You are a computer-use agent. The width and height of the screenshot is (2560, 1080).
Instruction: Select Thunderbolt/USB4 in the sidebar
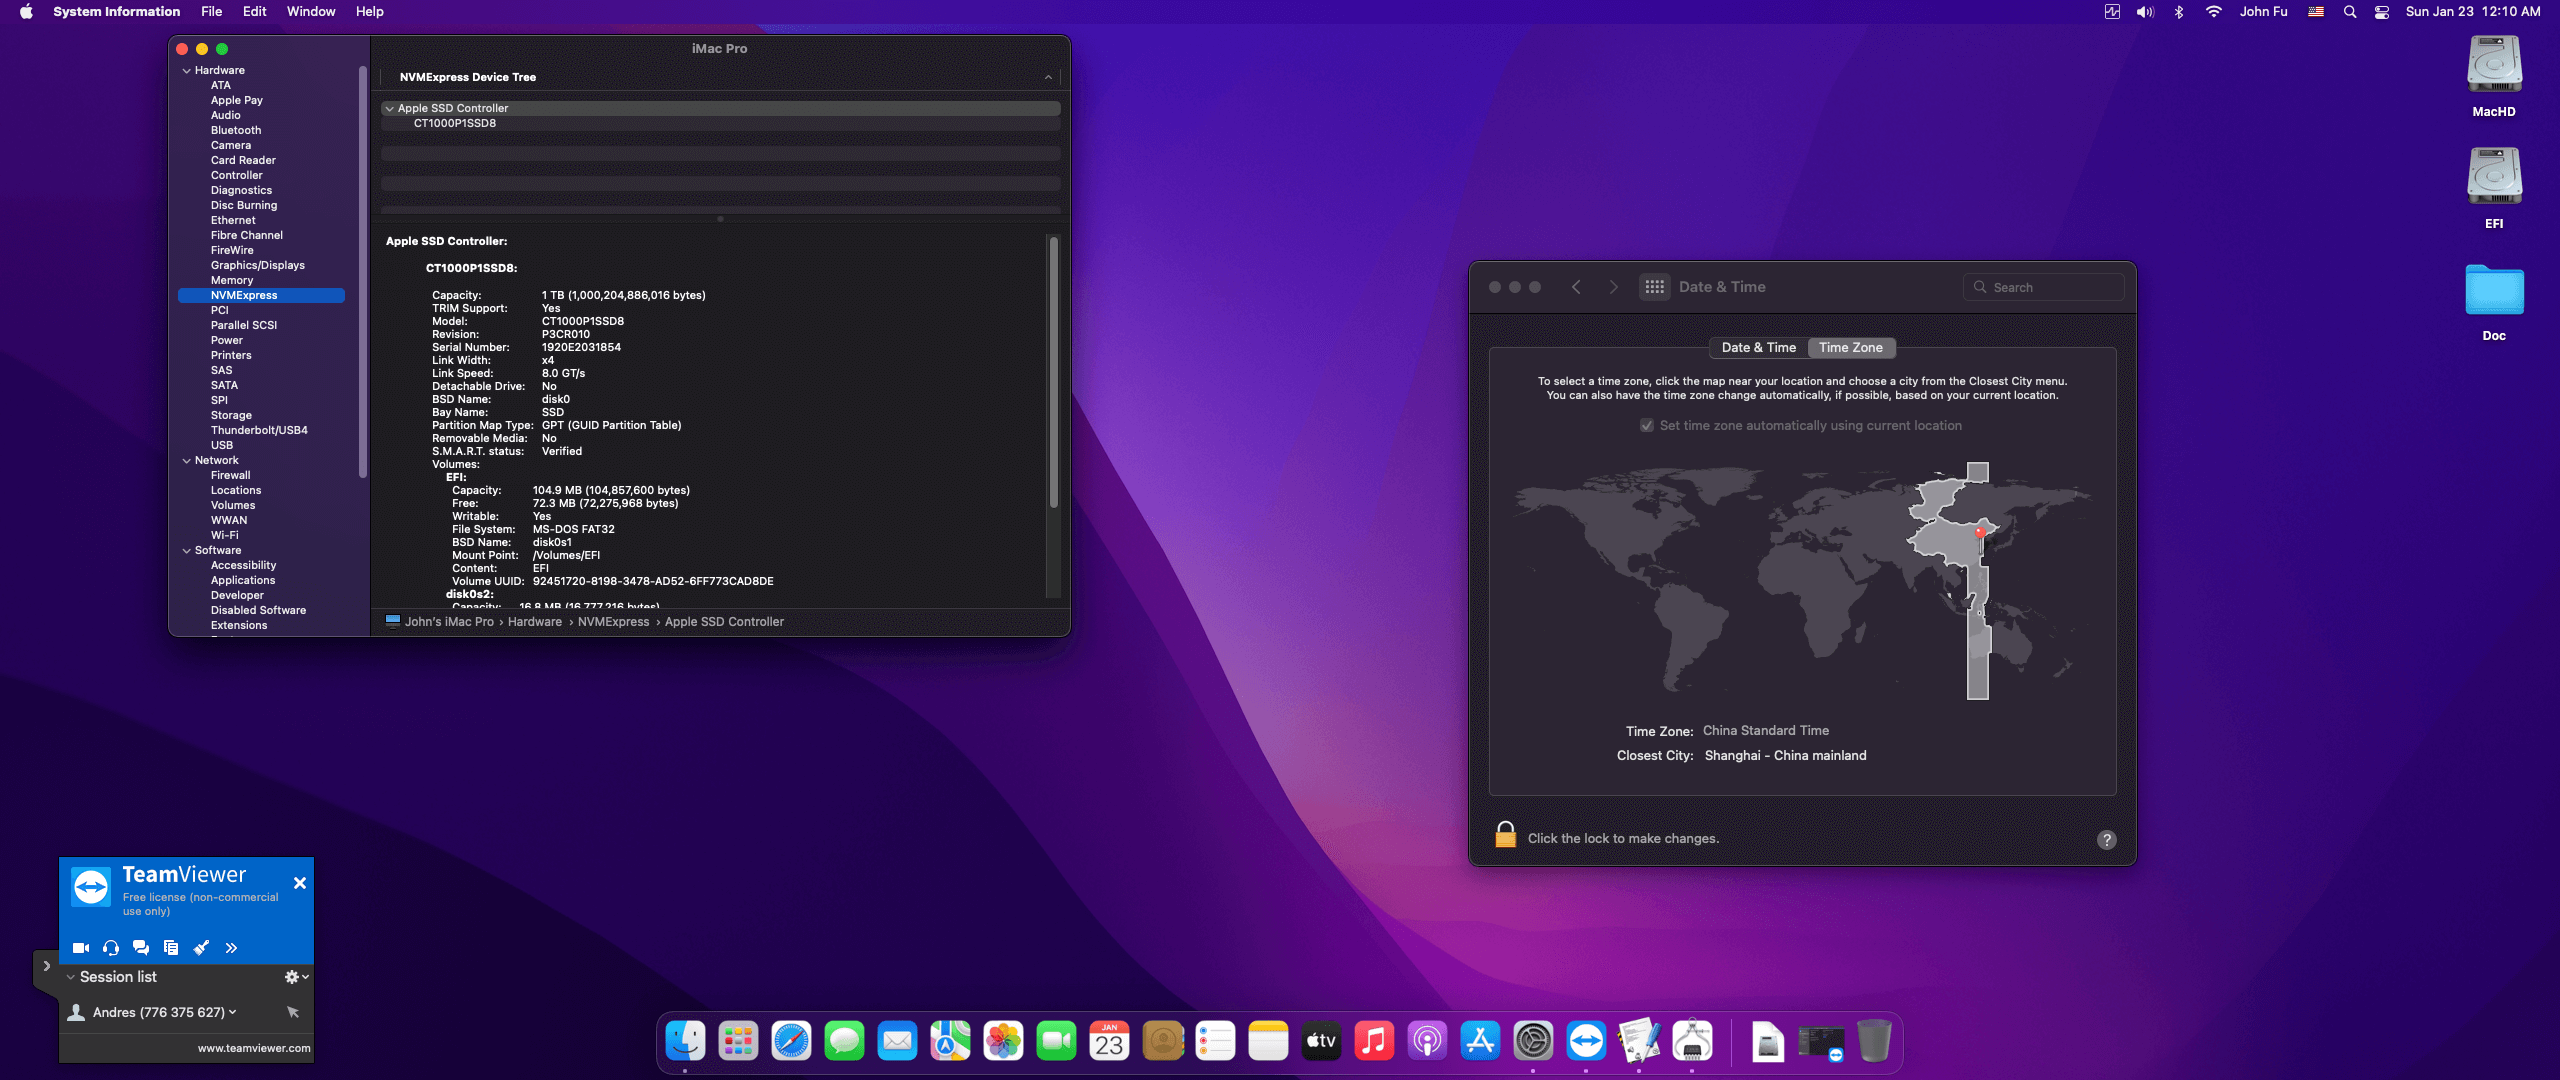(x=259, y=431)
